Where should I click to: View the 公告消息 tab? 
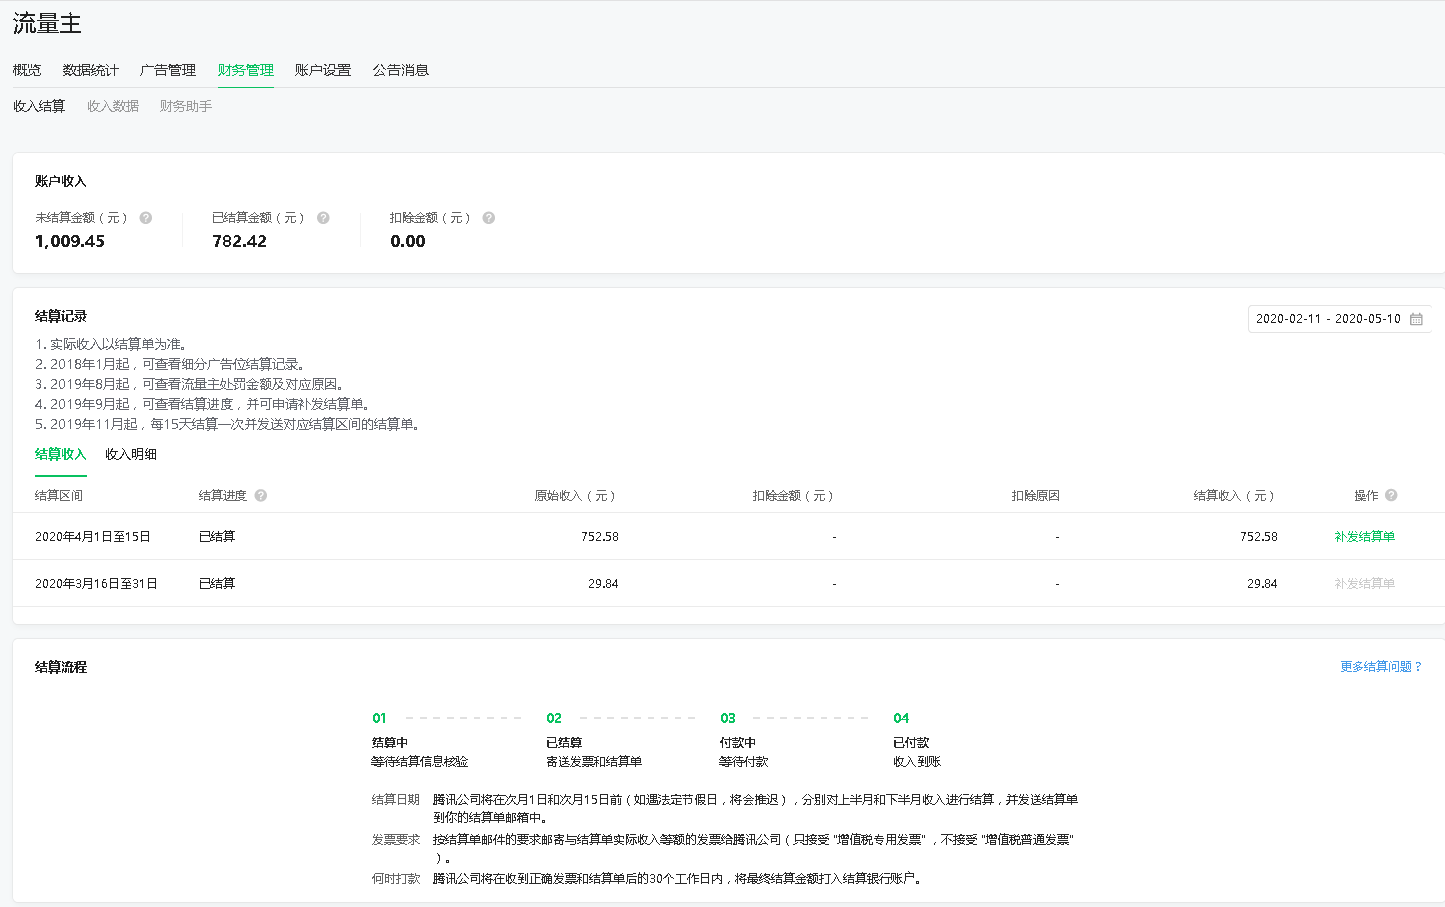(401, 70)
